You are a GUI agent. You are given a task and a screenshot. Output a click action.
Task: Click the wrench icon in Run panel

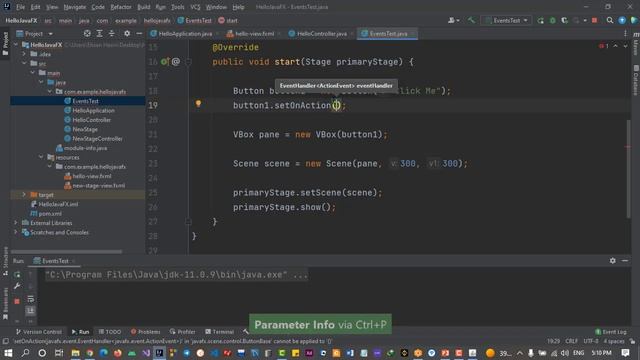click(17, 287)
